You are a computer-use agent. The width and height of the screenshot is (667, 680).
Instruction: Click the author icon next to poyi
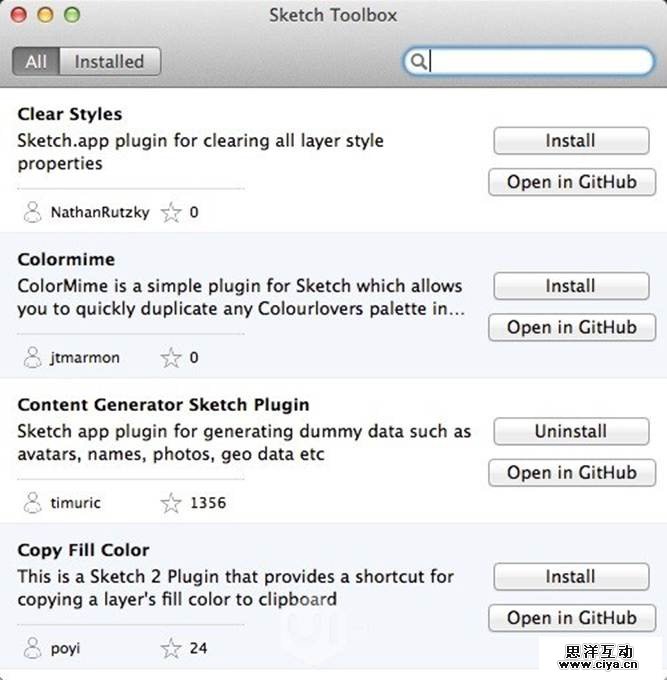coord(32,648)
